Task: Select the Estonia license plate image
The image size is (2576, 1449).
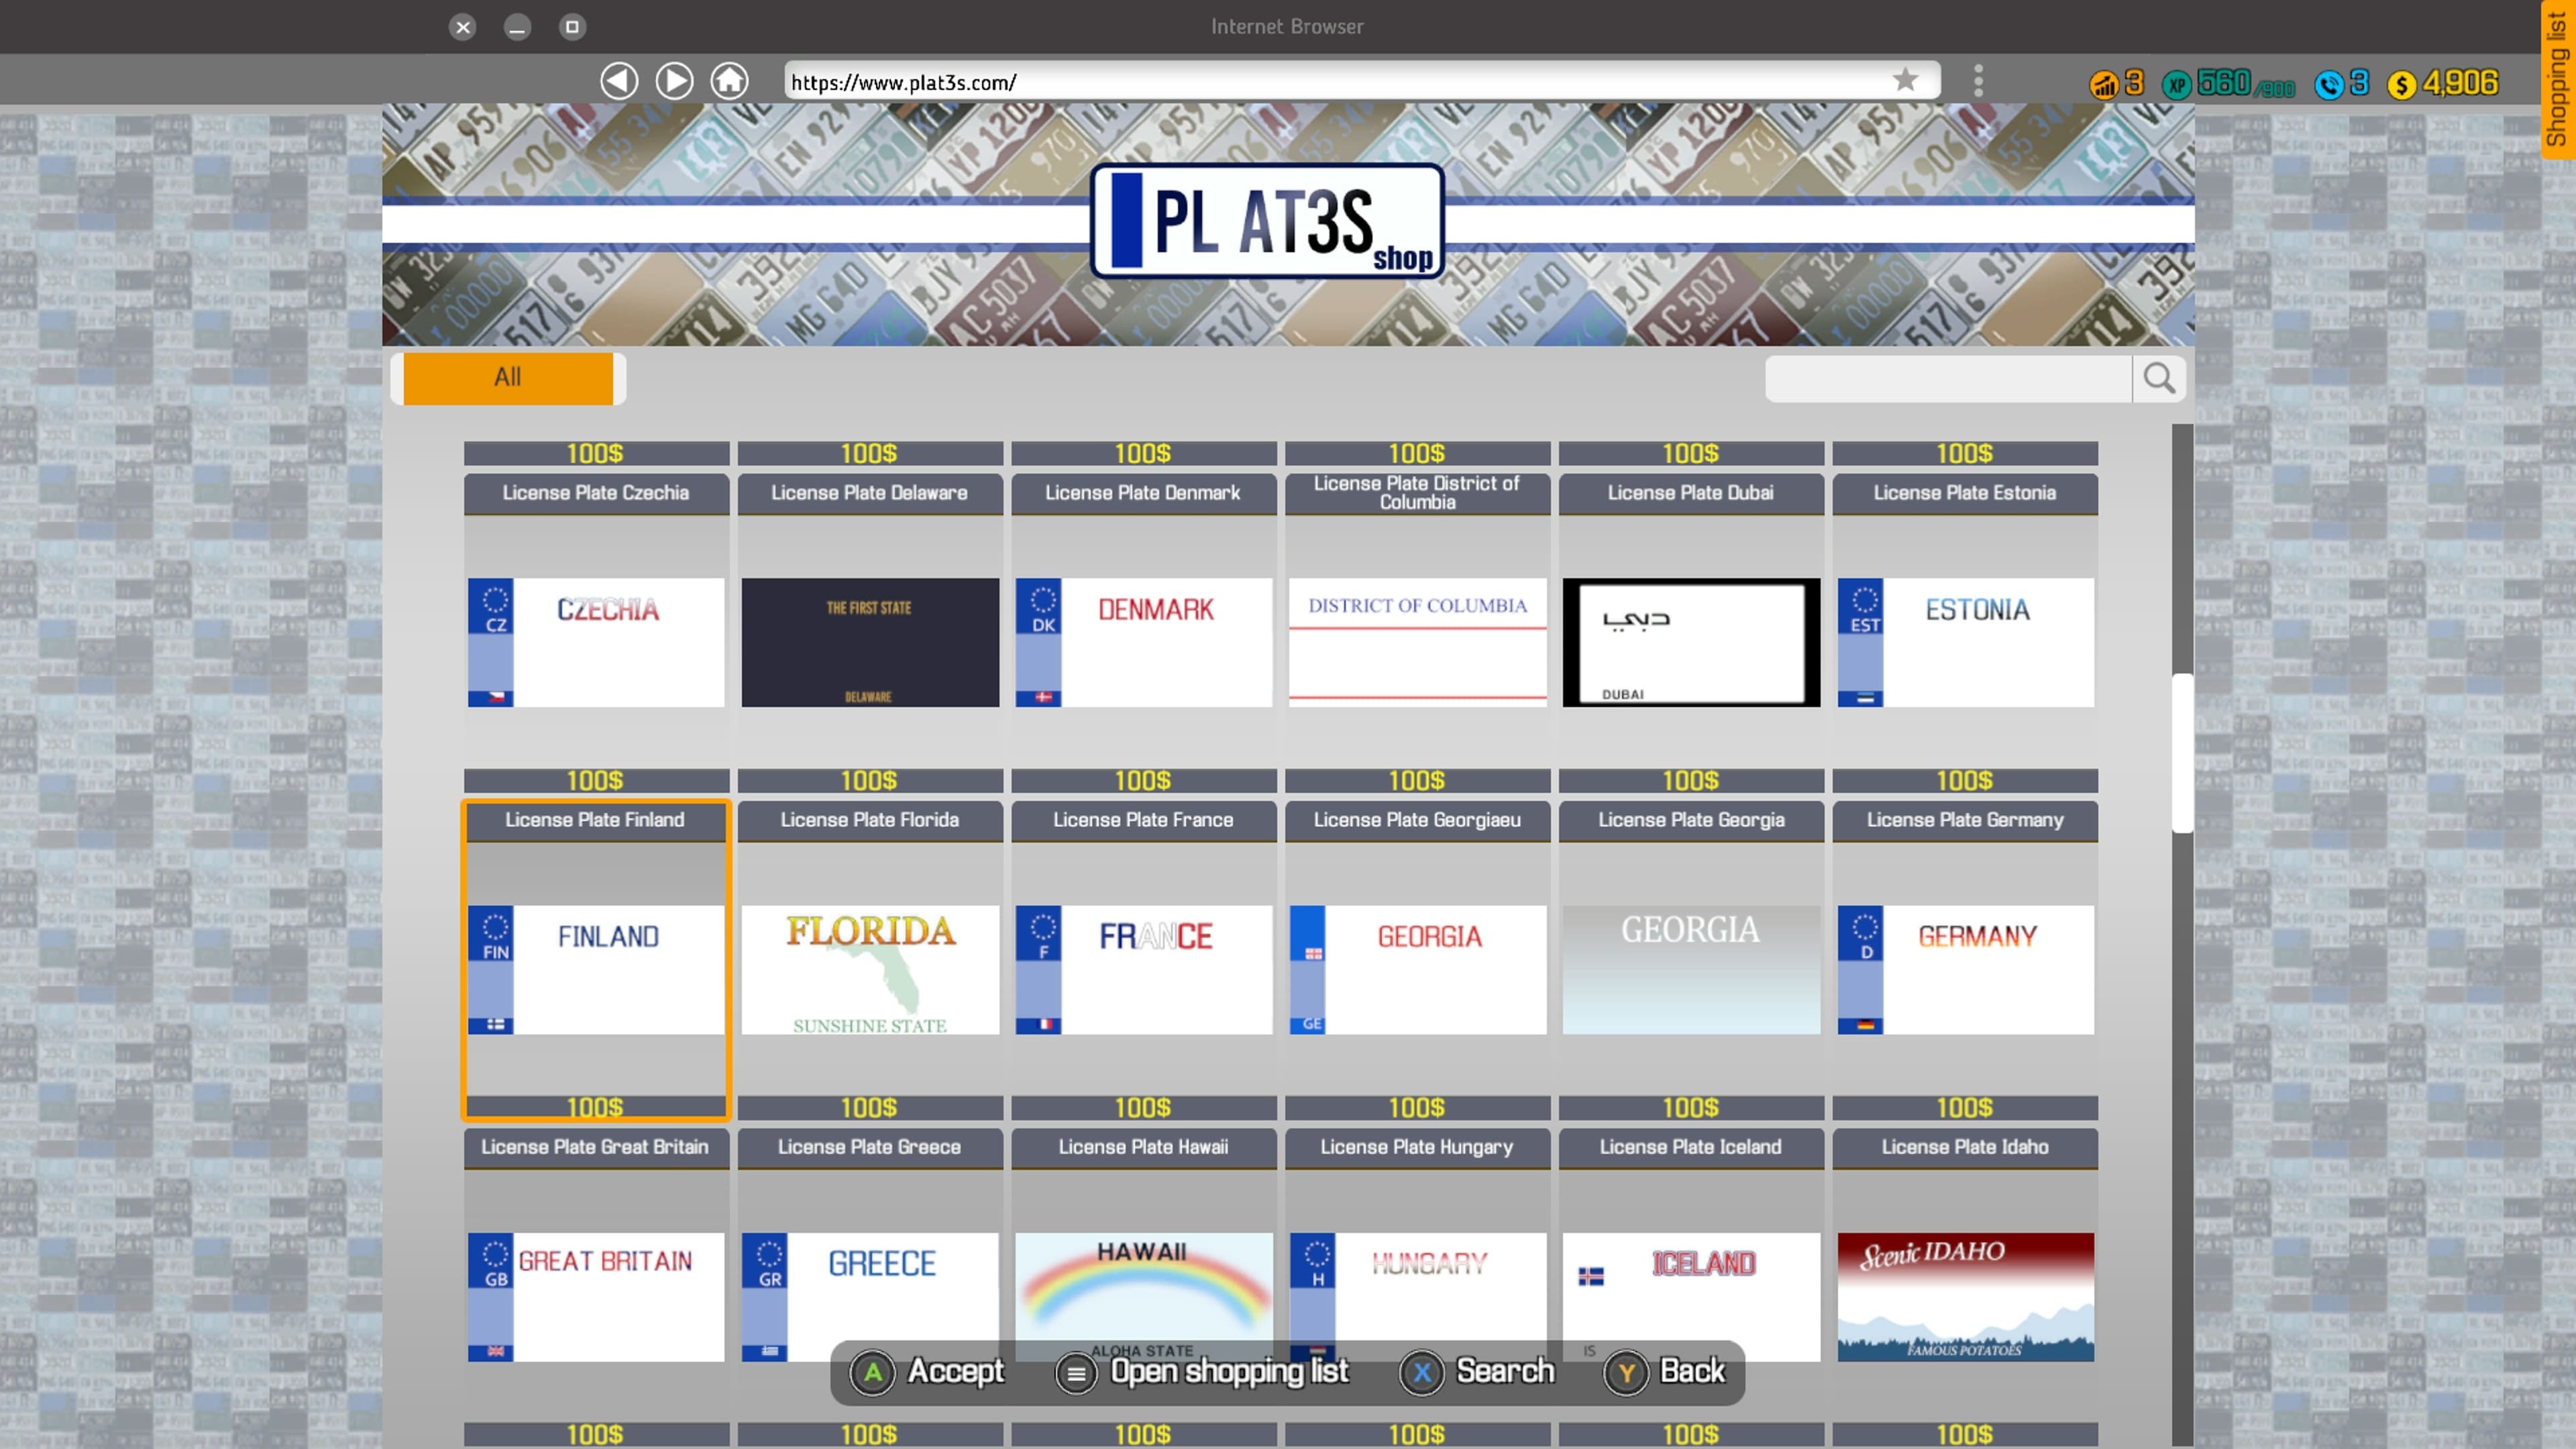Action: pos(1966,642)
